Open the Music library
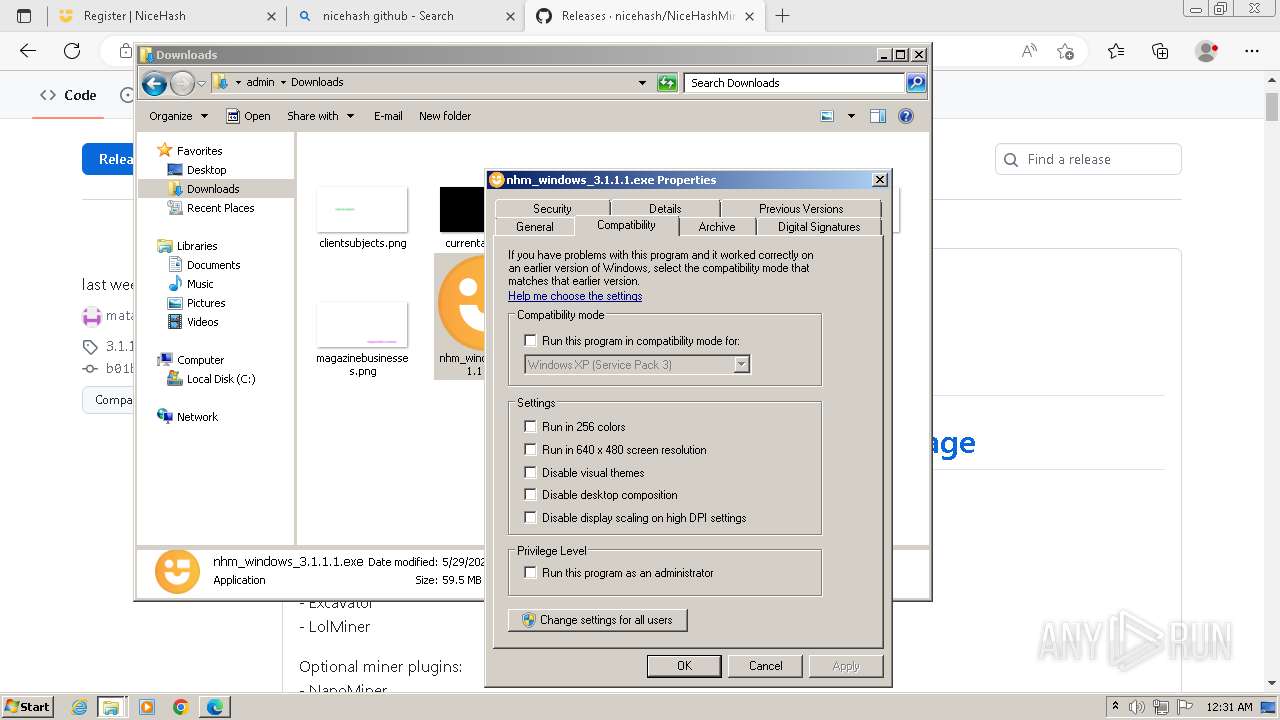Viewport: 1280px width, 720px height. click(200, 284)
